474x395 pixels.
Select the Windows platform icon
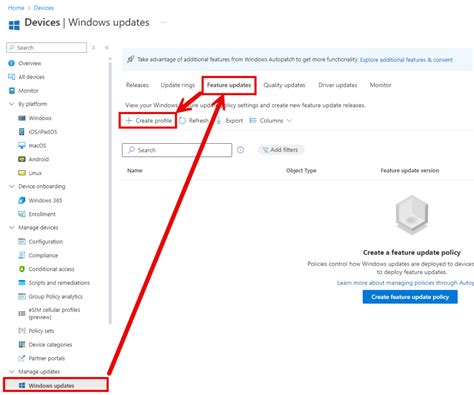[22, 118]
